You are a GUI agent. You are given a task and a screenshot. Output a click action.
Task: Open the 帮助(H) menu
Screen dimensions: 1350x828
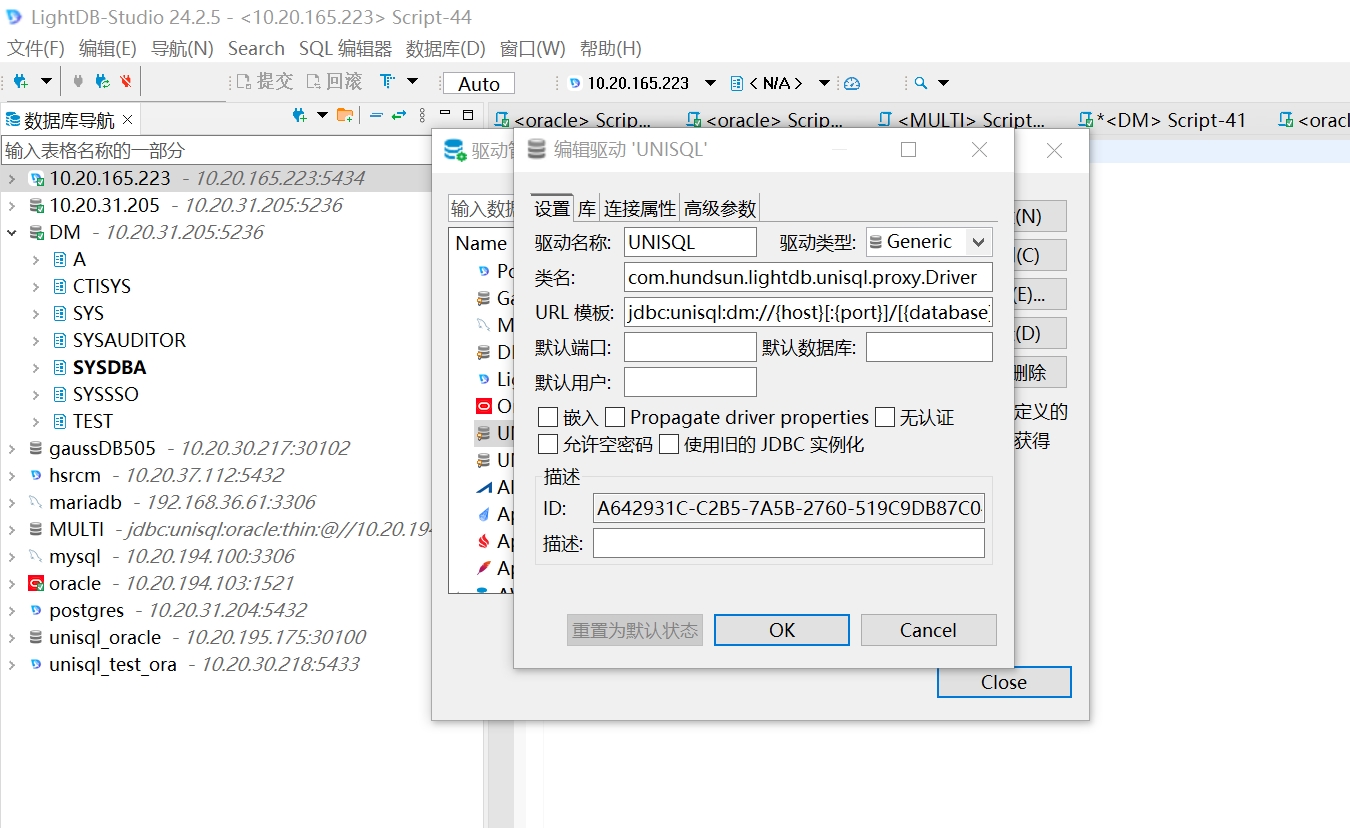click(611, 48)
